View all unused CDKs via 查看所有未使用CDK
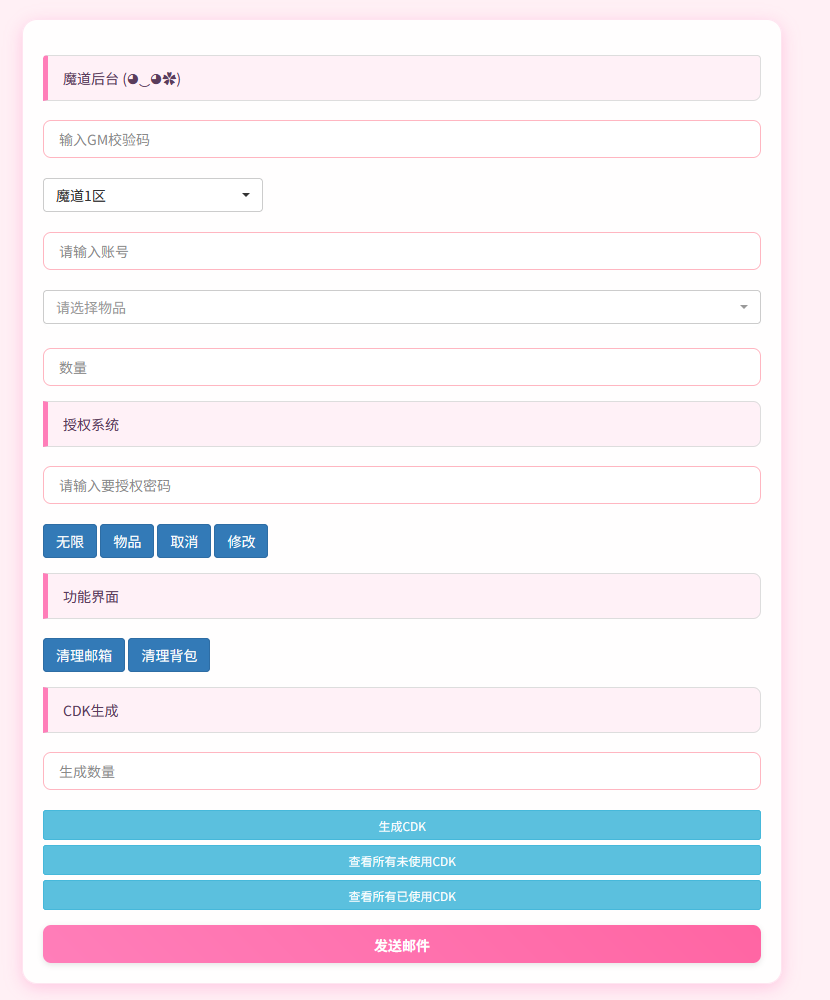Image resolution: width=830 pixels, height=1000 pixels. (x=400, y=860)
